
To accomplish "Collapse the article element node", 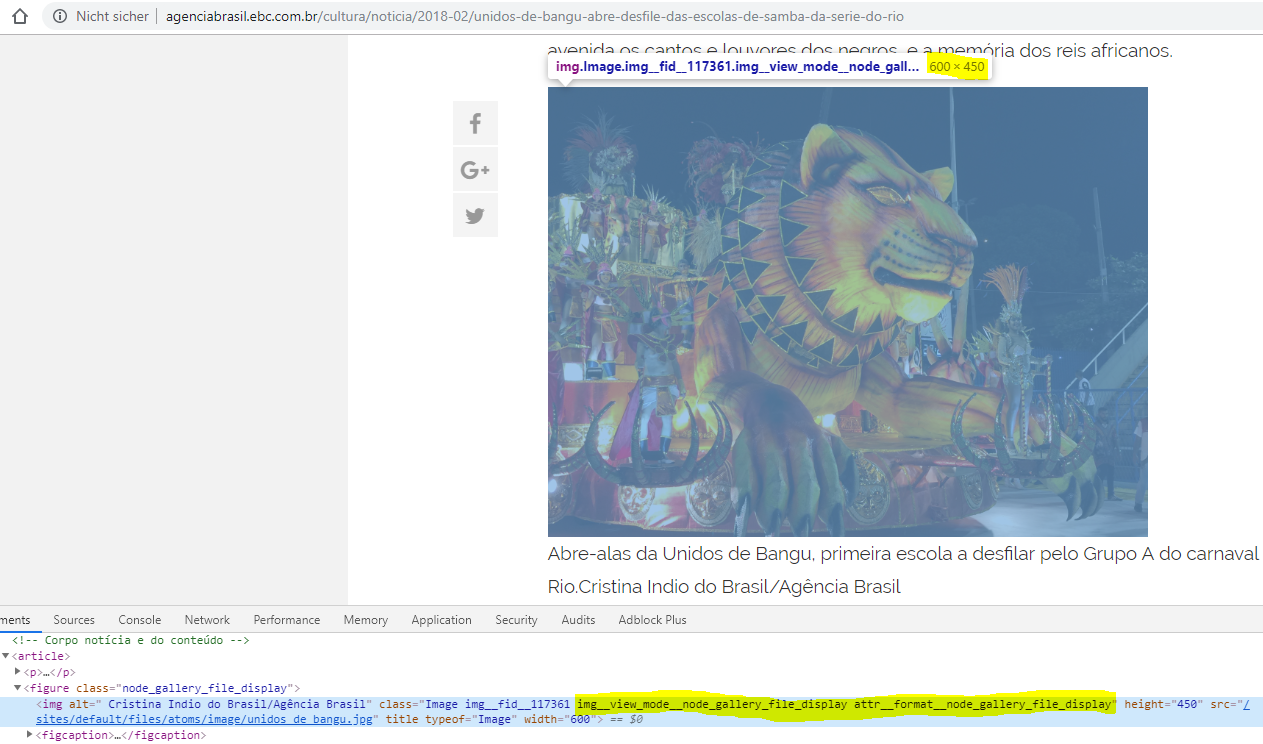I will coord(5,656).
